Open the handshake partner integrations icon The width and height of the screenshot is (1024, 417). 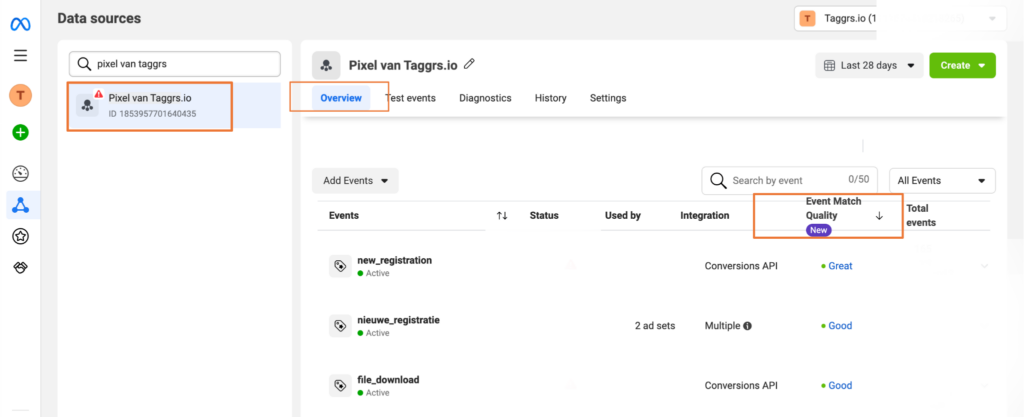pyautogui.click(x=20, y=268)
